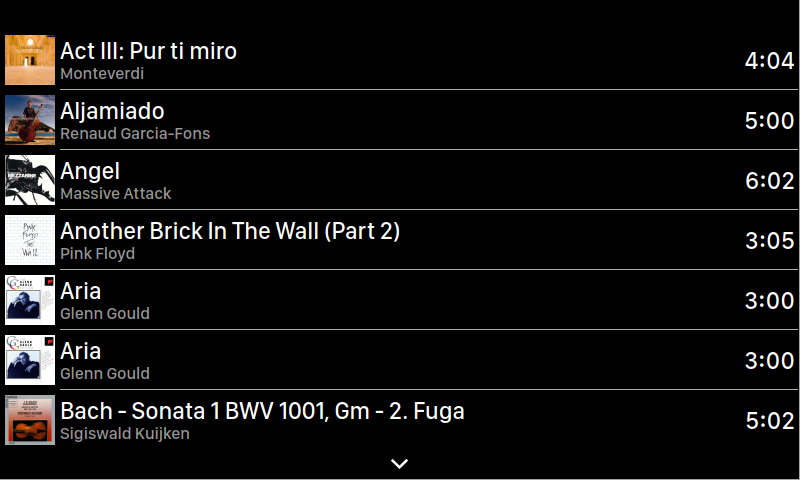Choose Another Brick In The Wall (Part 2)
800x480 pixels.
point(230,231)
